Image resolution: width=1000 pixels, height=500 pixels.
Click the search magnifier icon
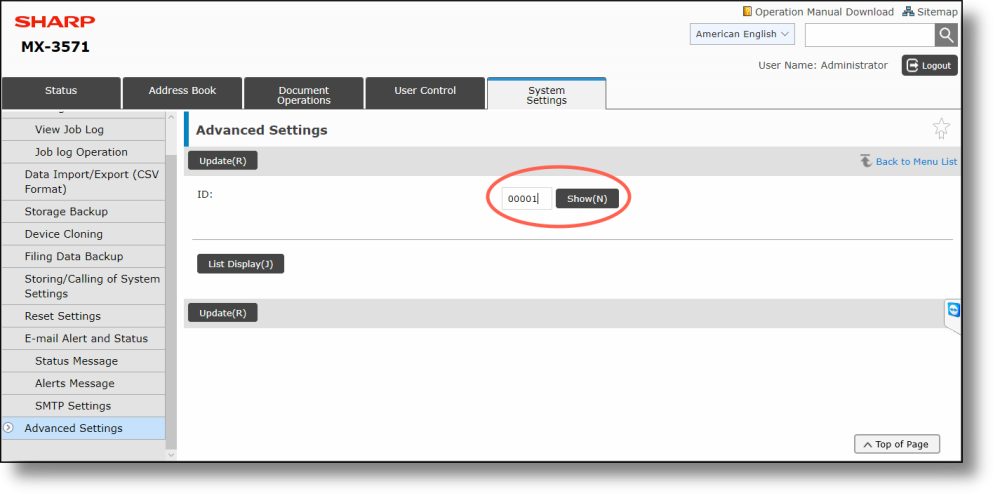click(x=946, y=34)
